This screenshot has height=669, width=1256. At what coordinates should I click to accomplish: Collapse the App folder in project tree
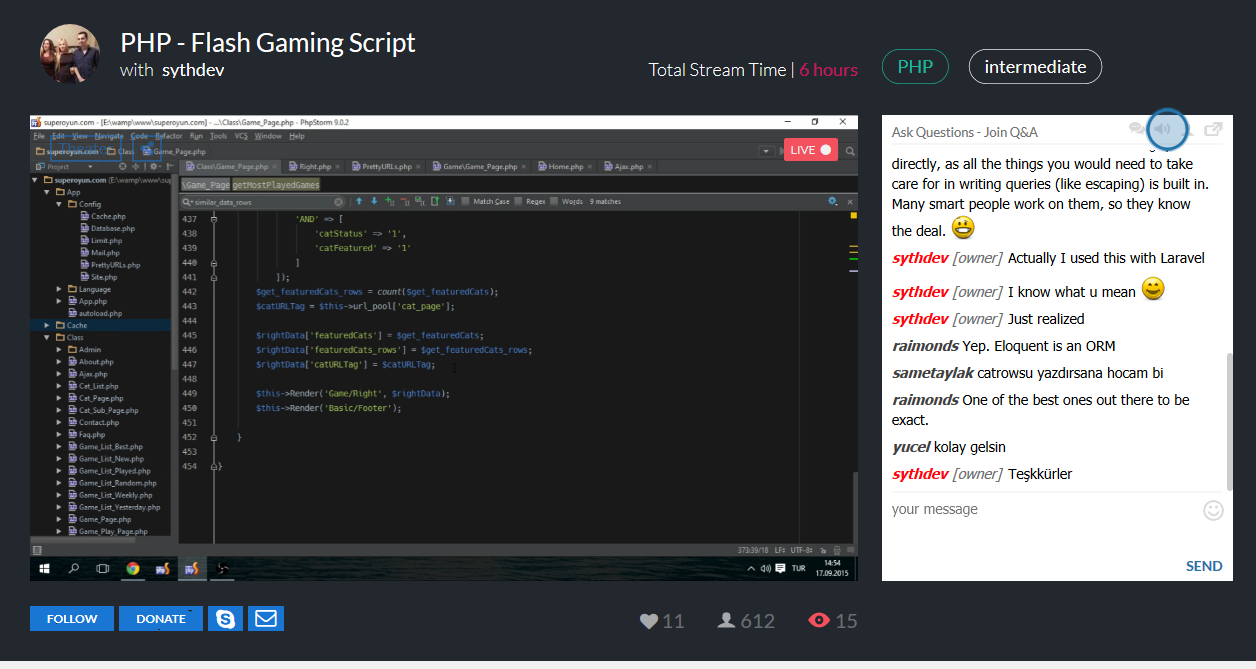click(x=47, y=192)
